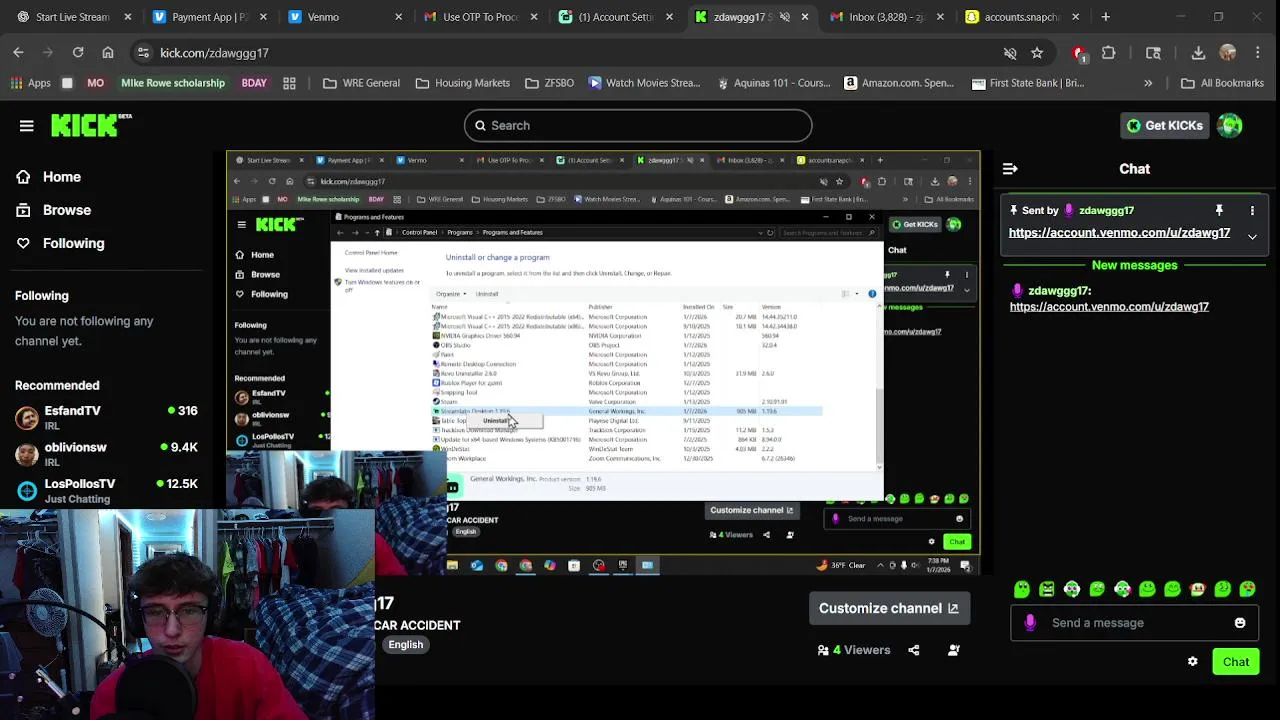Image resolution: width=1280 pixels, height=720 pixels.
Task: Click username zdawggg17 in chat message
Action: tap(1058, 291)
